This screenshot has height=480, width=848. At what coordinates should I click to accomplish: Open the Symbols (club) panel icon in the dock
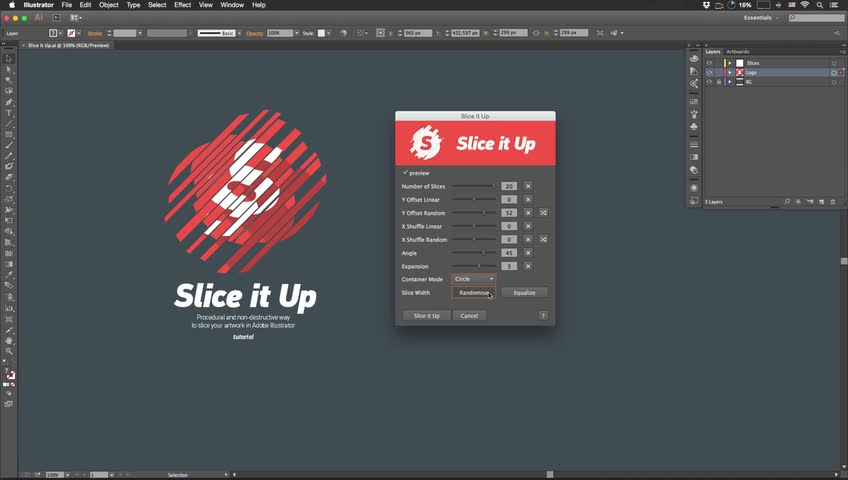694,126
